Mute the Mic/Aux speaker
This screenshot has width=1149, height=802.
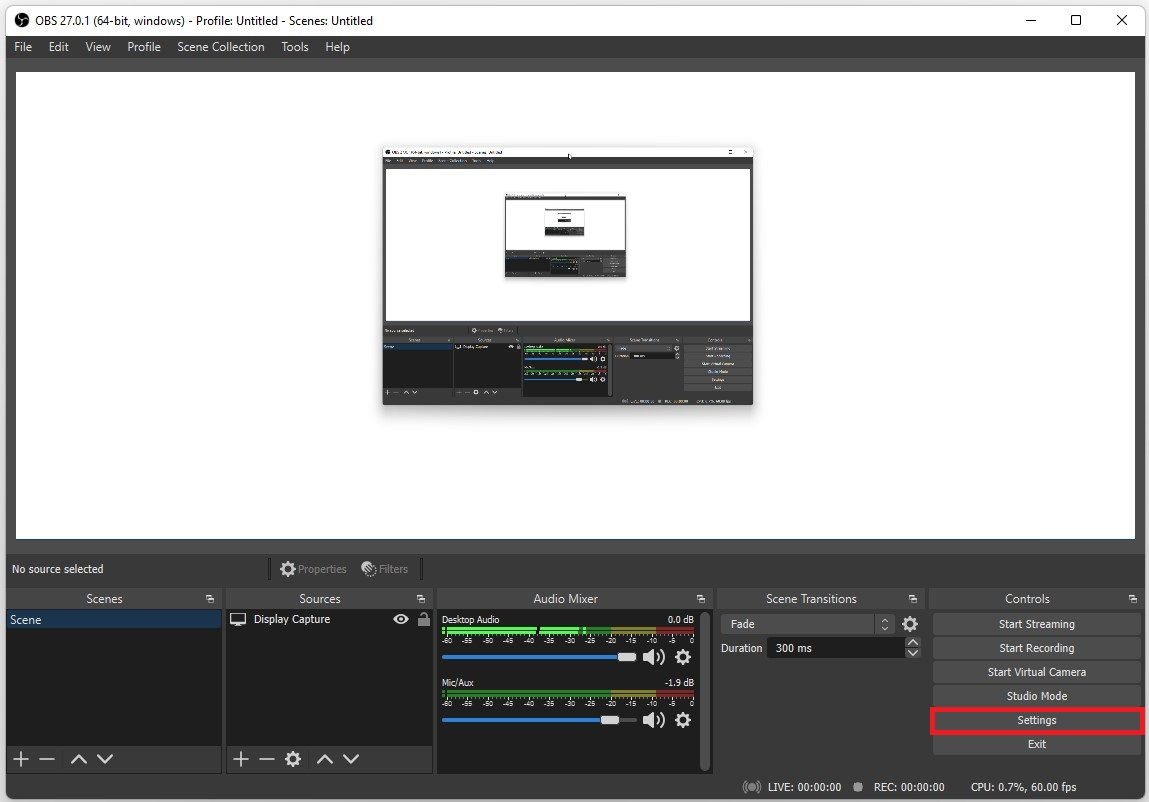pos(653,720)
